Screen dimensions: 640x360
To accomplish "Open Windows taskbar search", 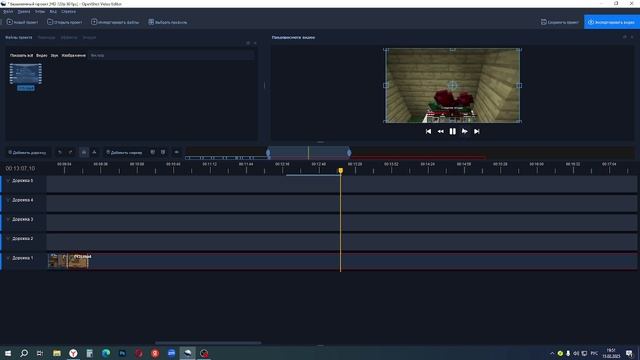I will coord(24,353).
